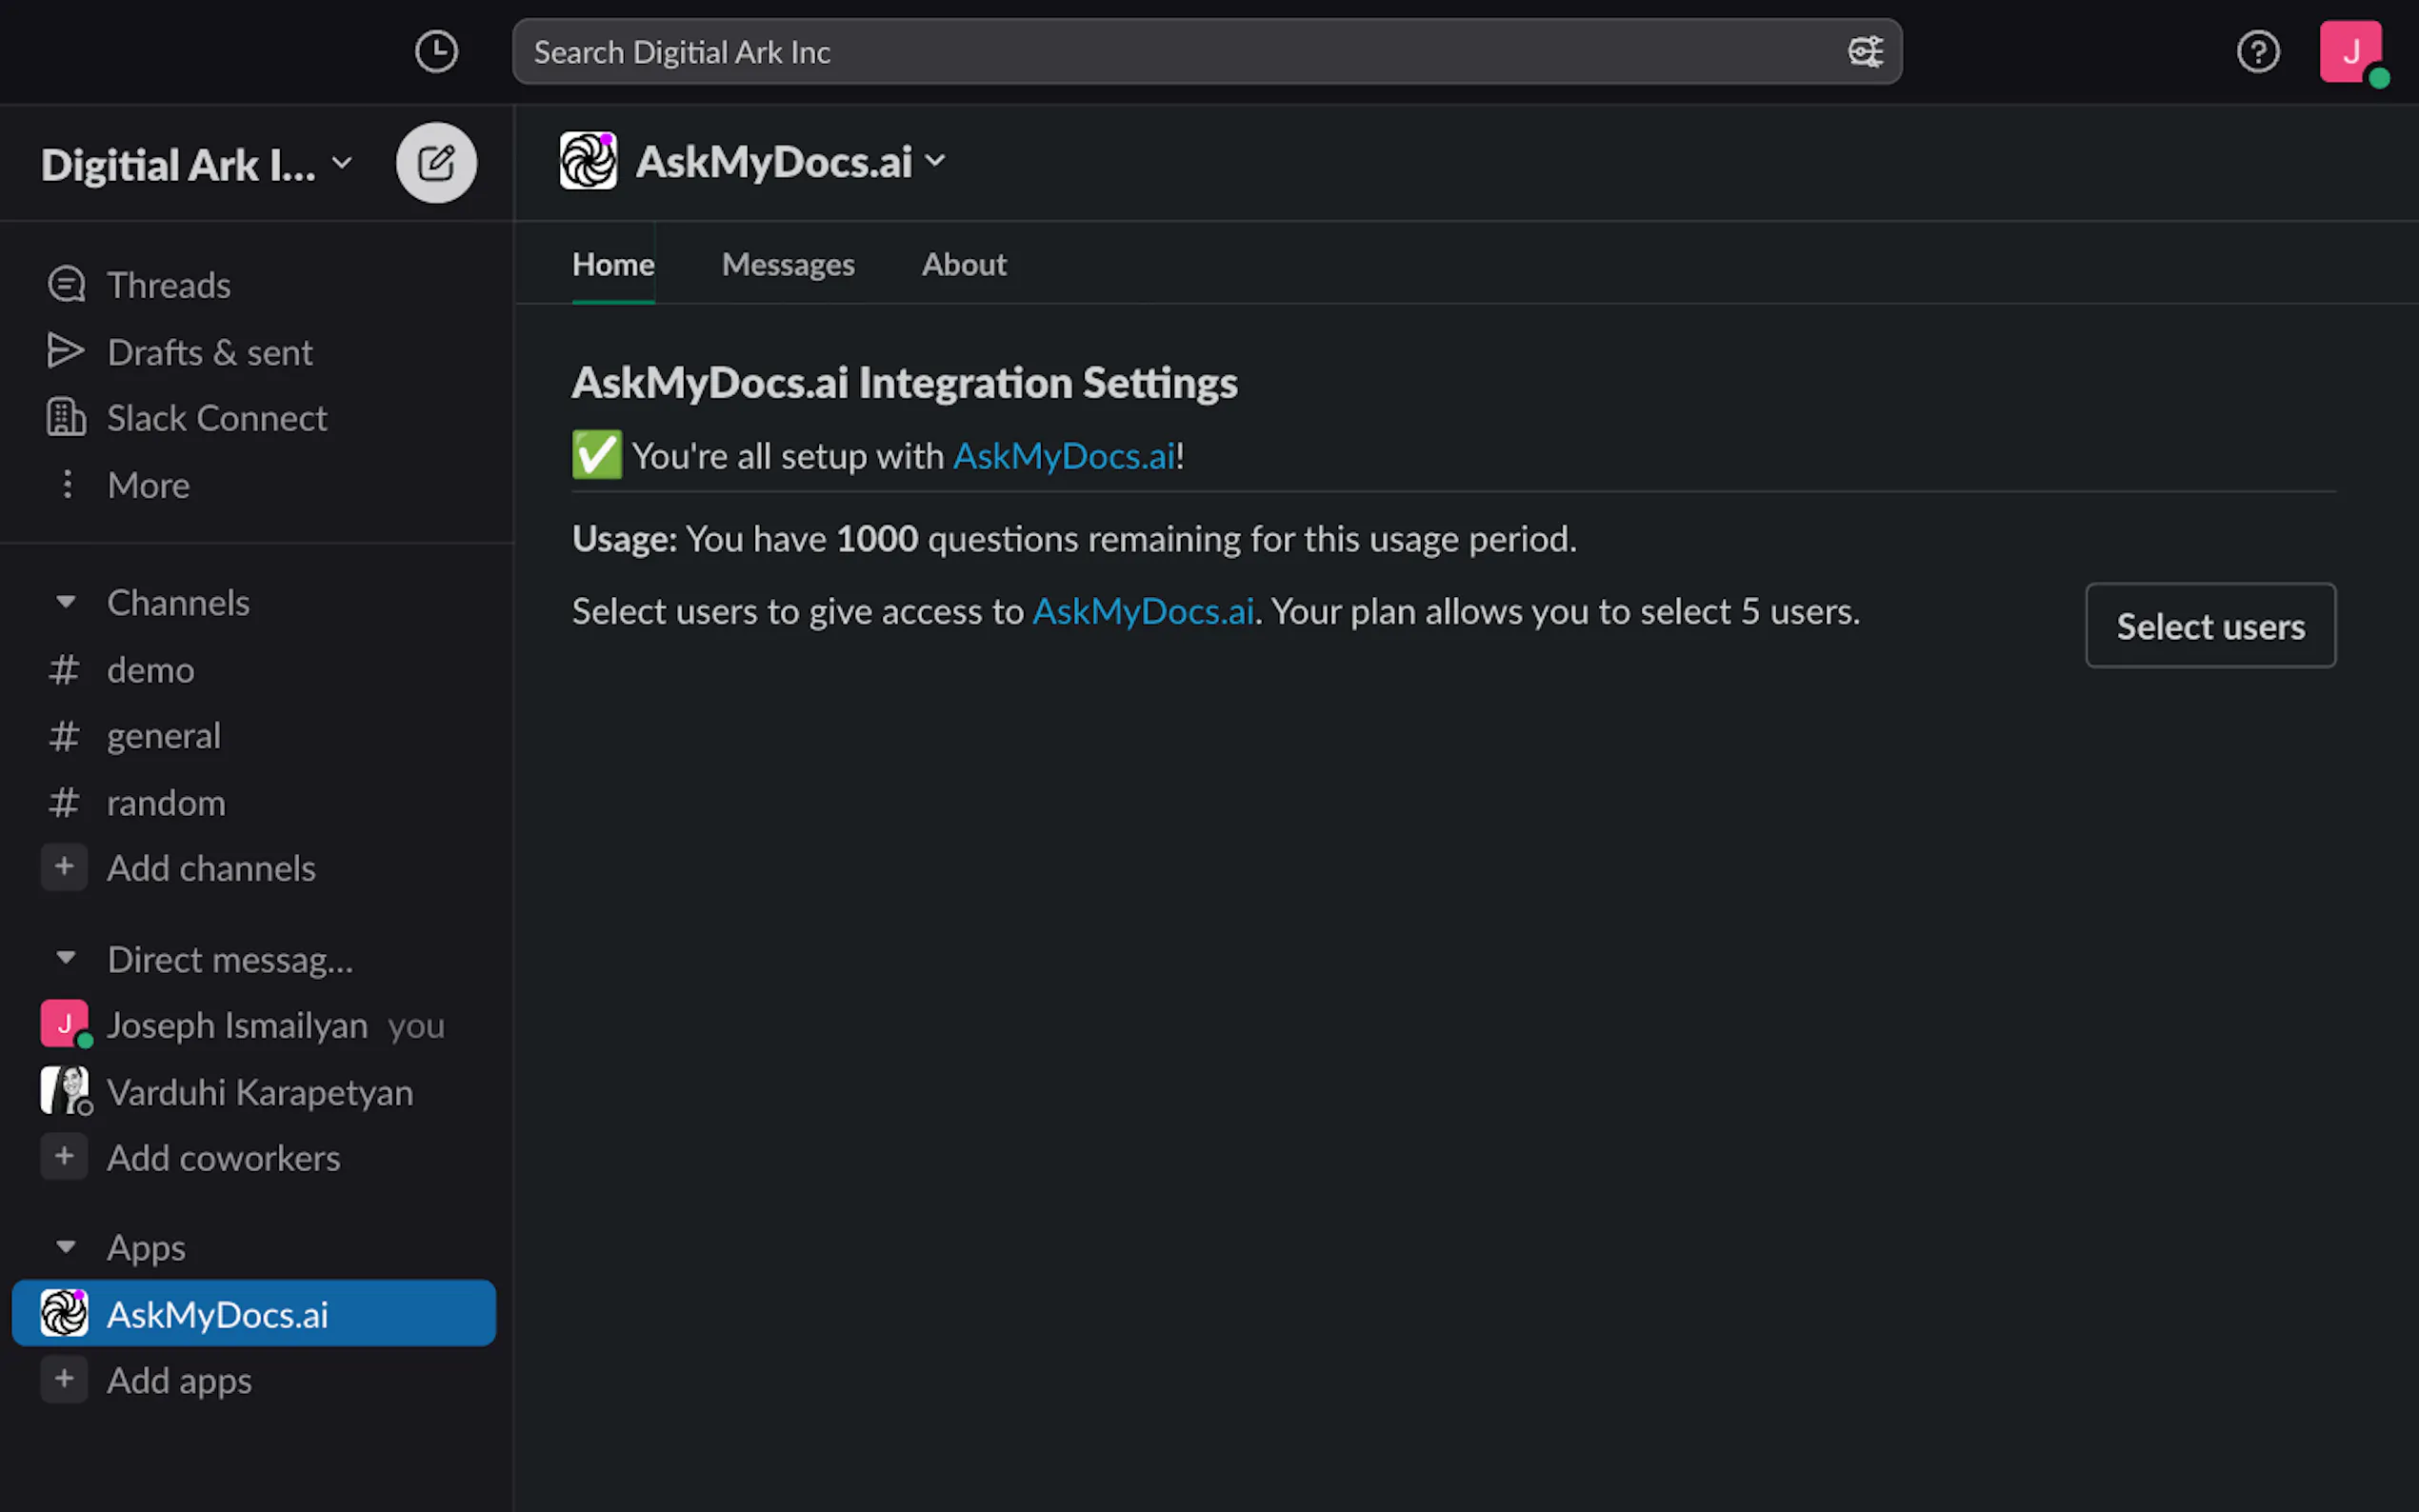Click the More menu item
This screenshot has width=2419, height=1512.
148,485
